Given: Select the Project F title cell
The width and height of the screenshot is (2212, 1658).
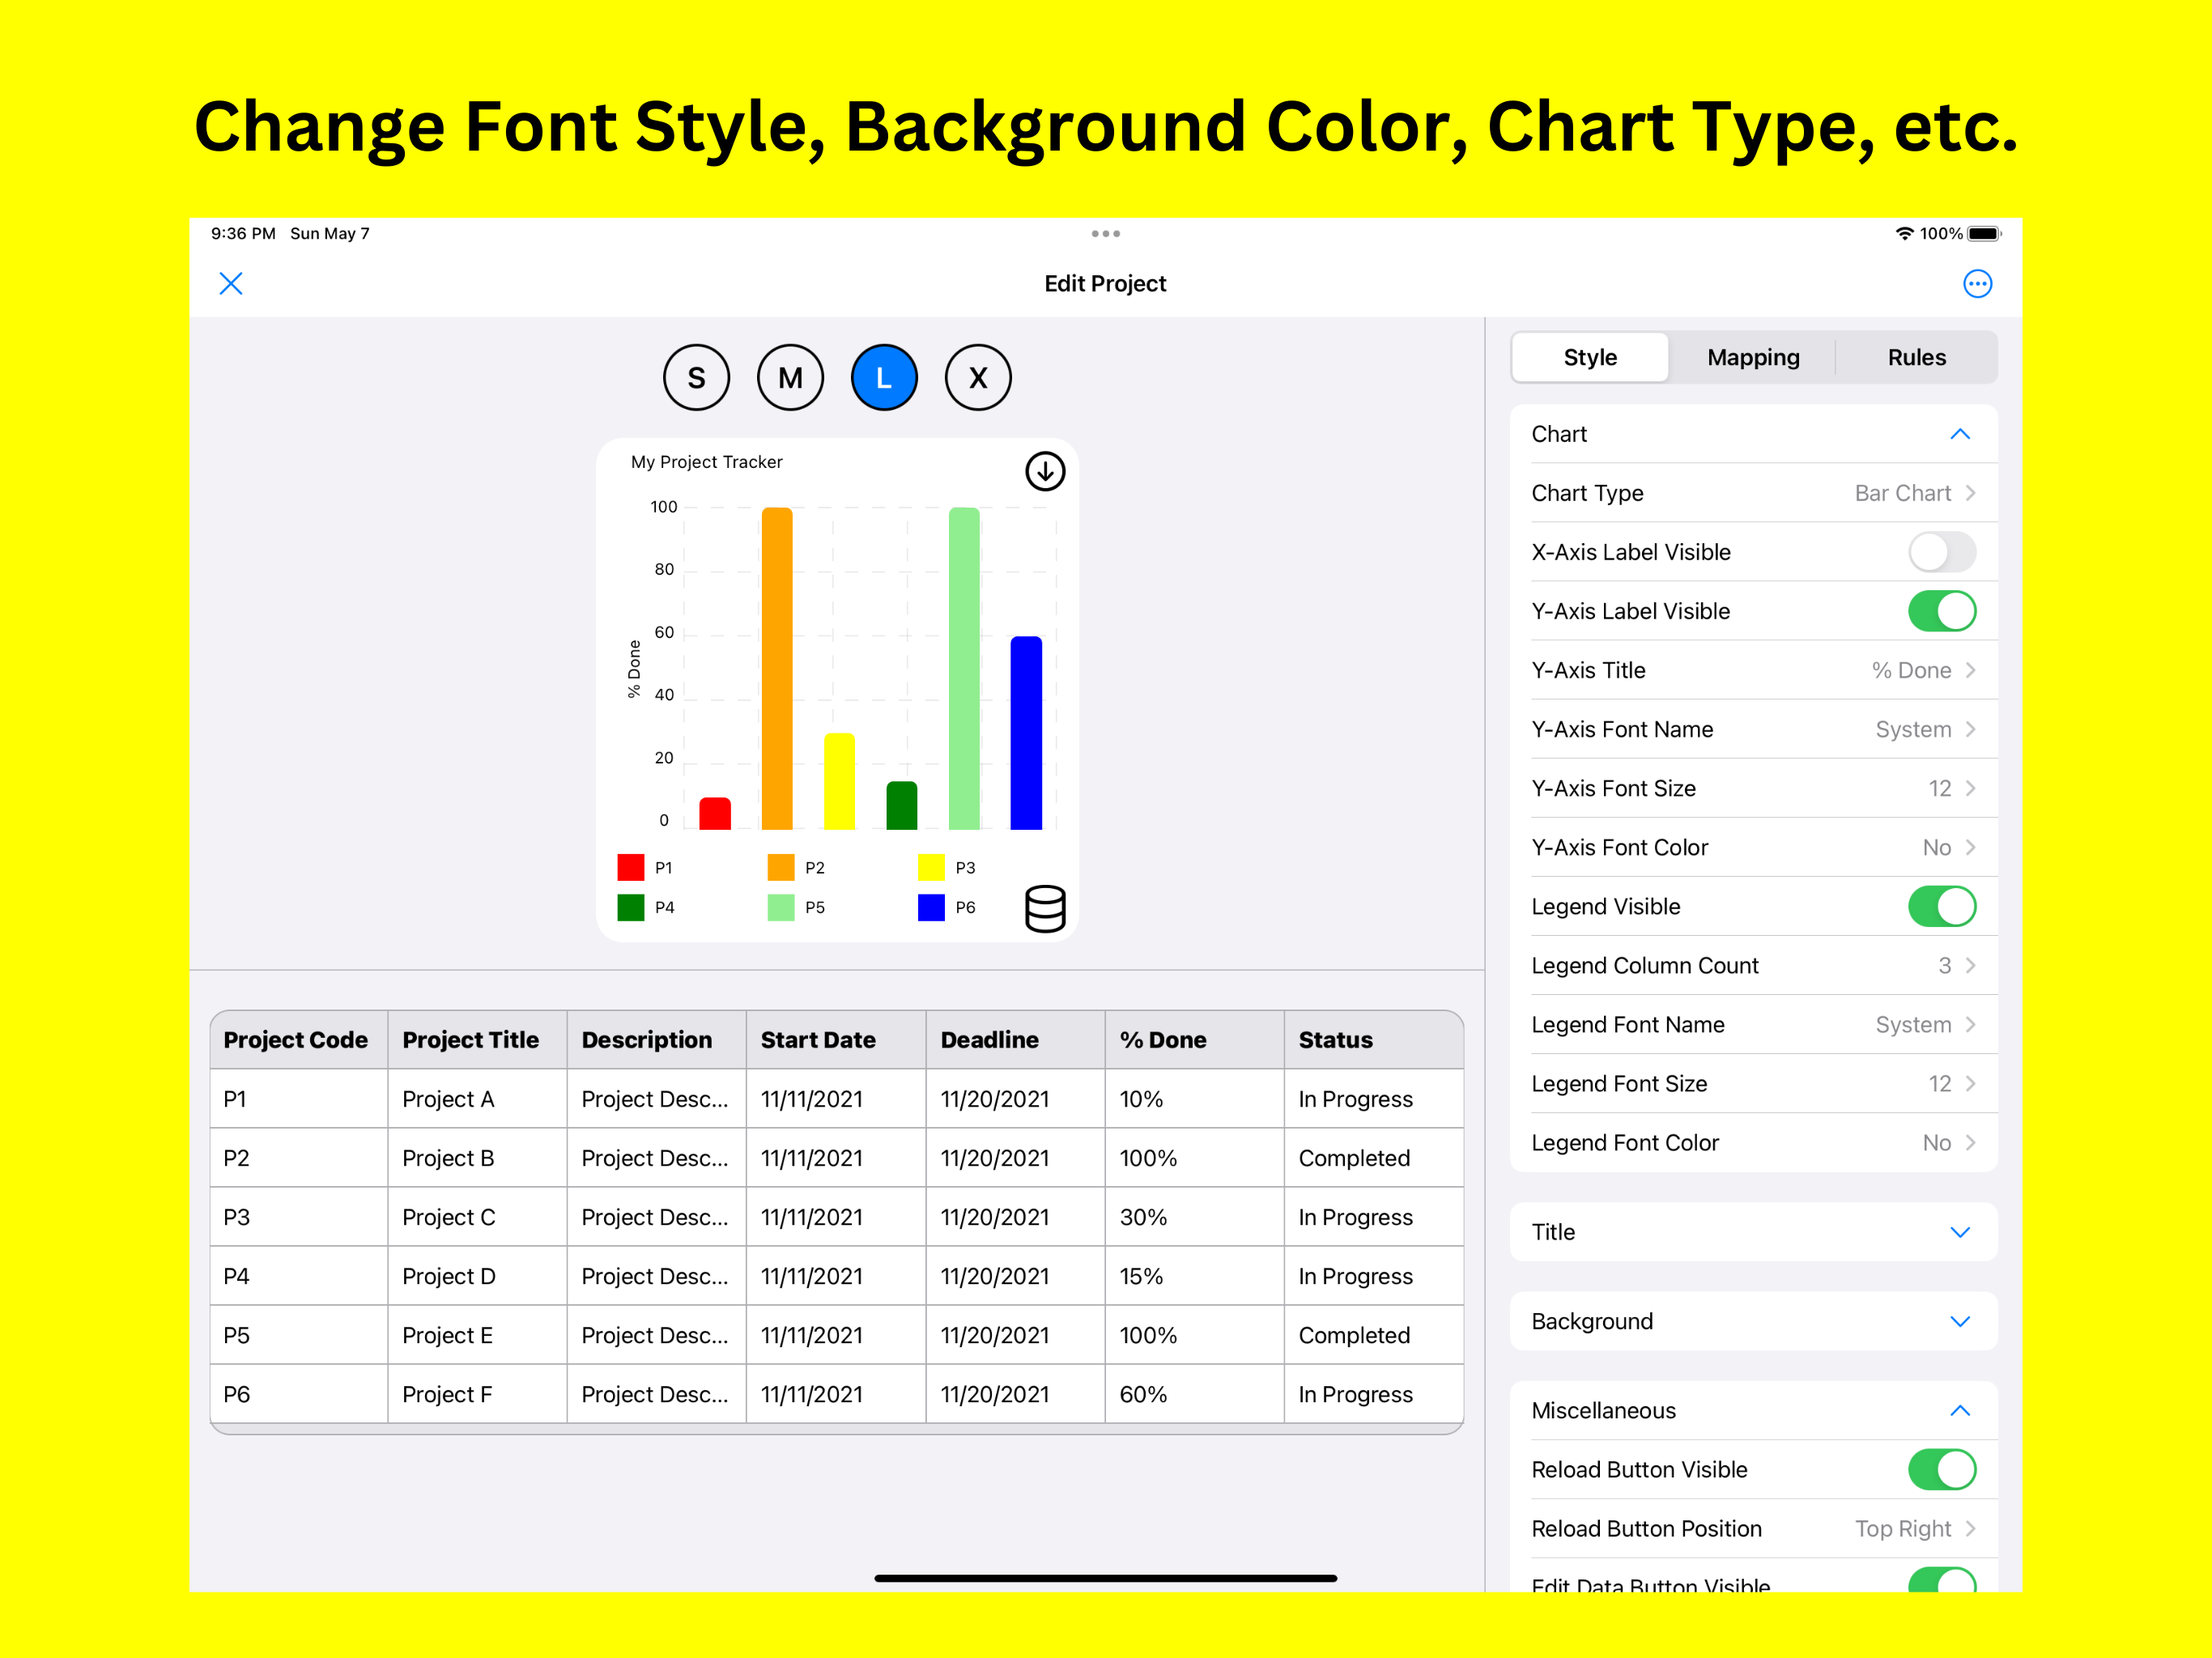Looking at the screenshot, I should point(478,1394).
